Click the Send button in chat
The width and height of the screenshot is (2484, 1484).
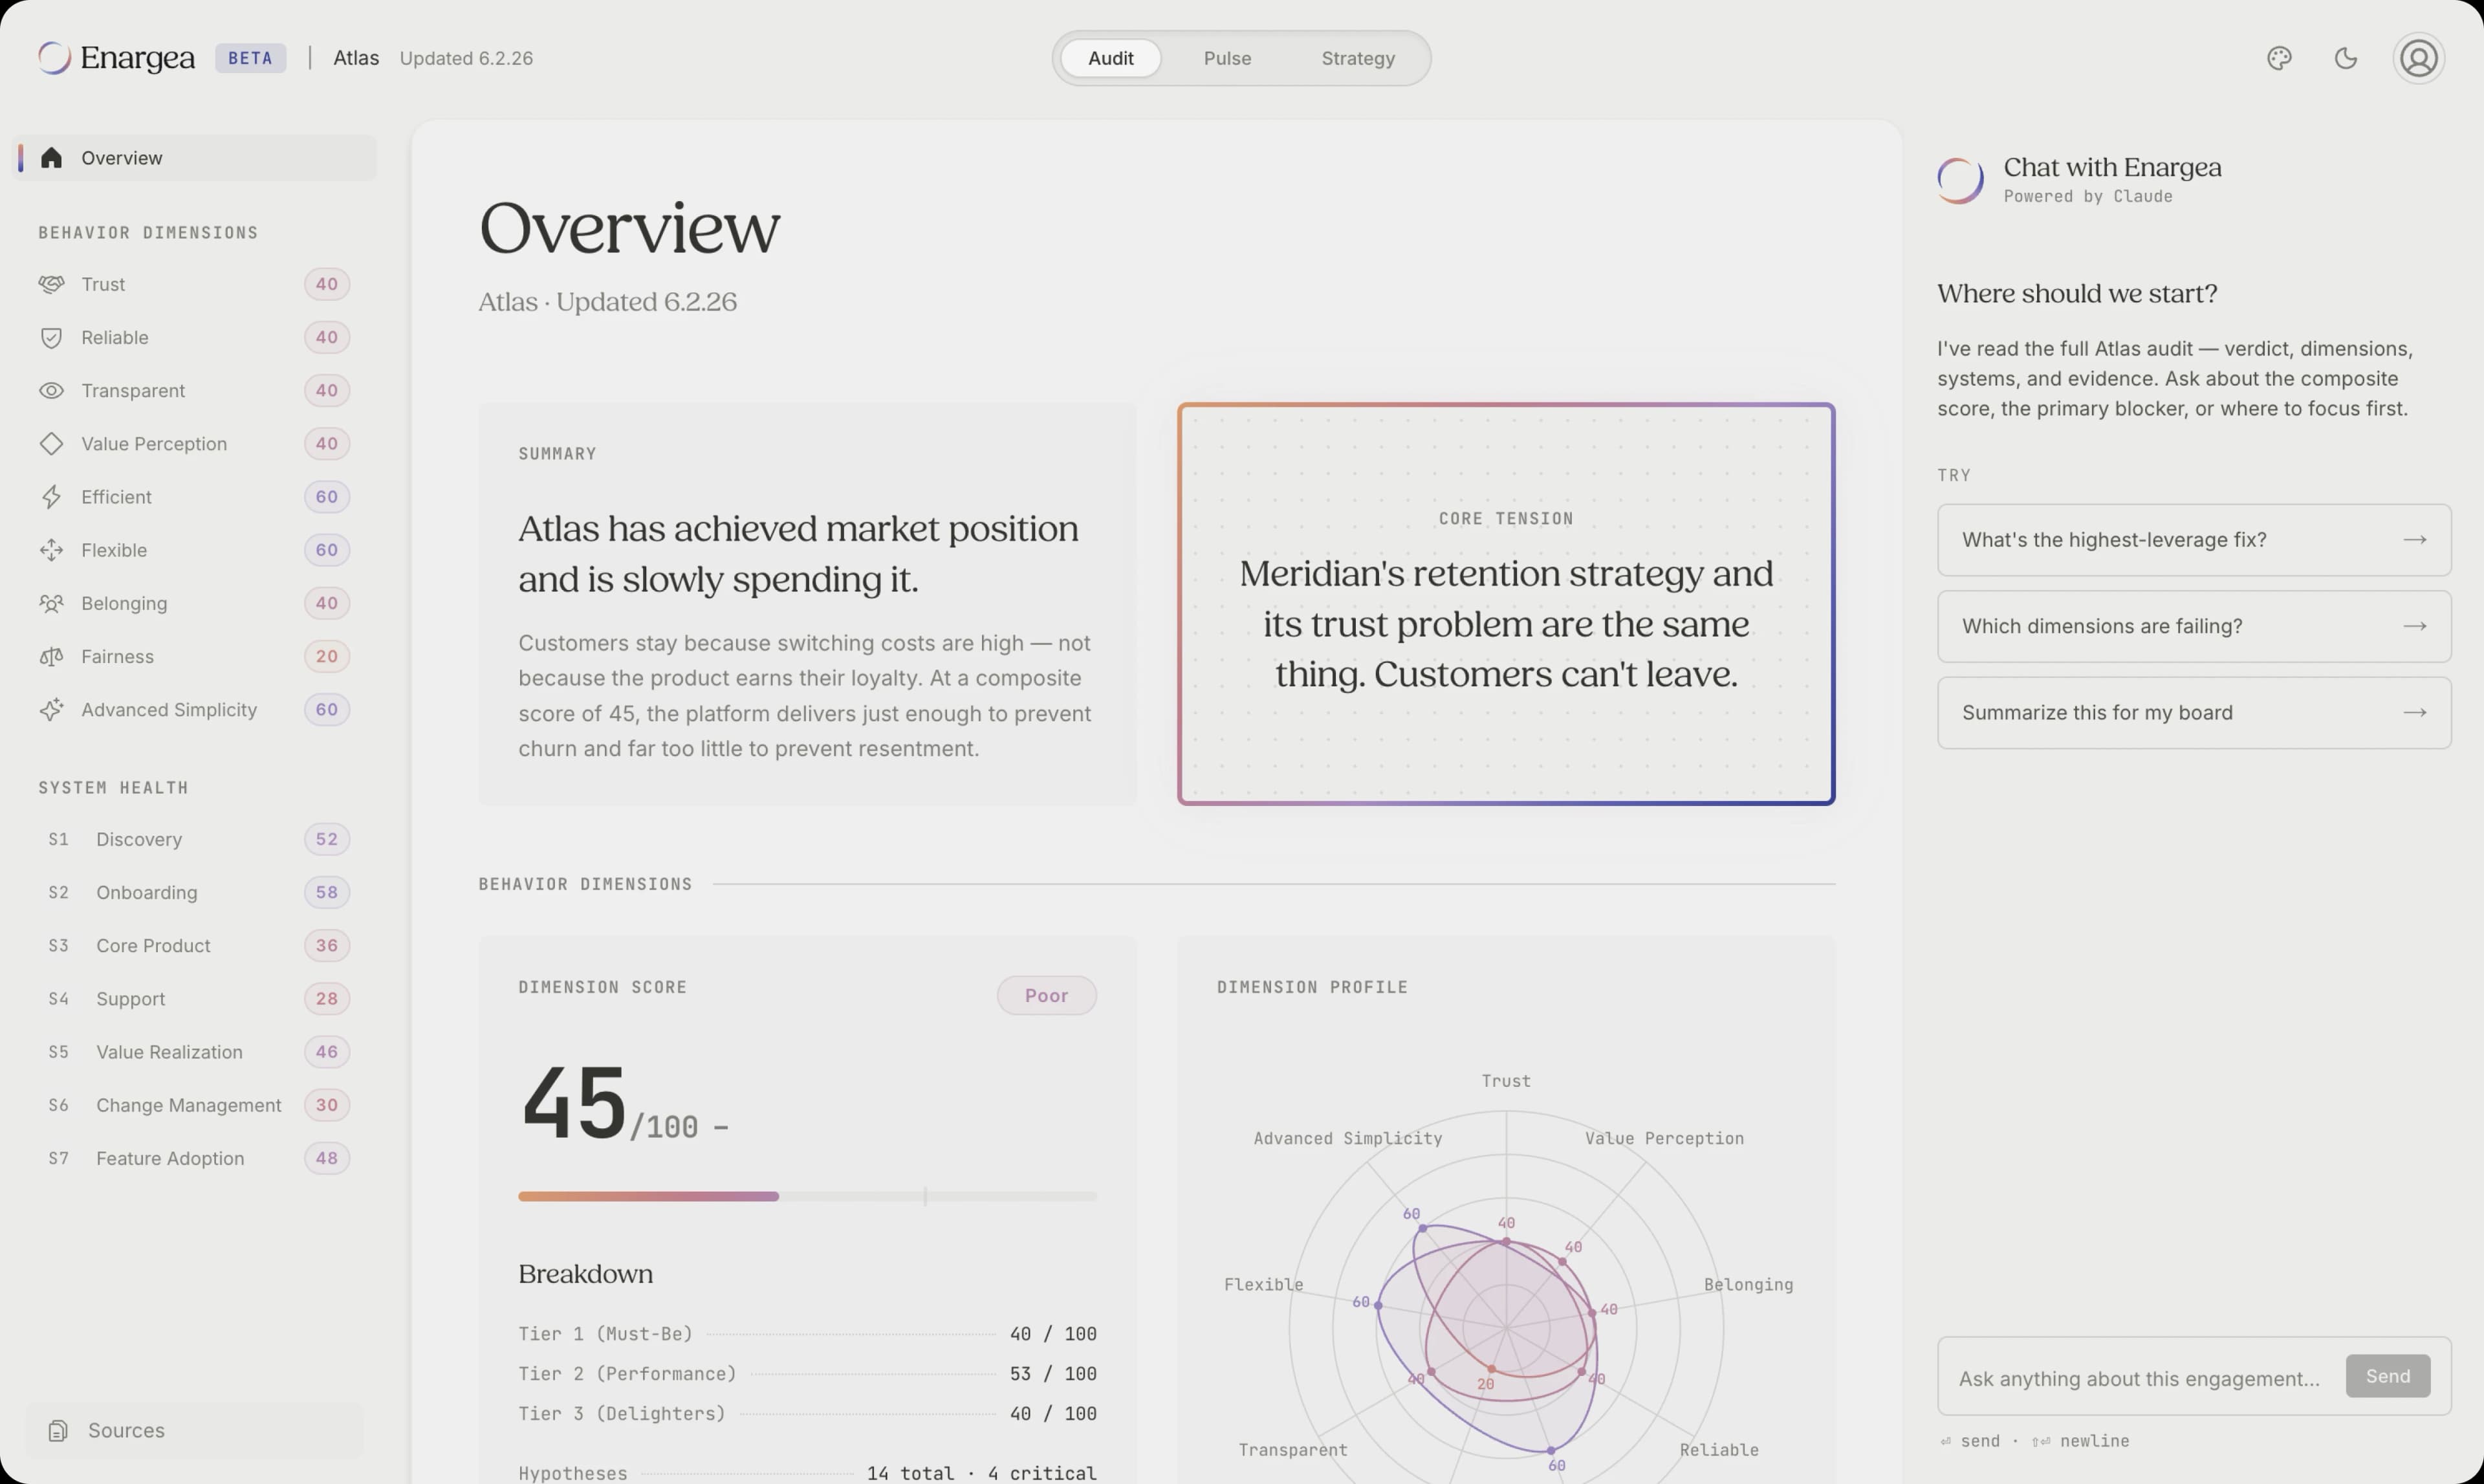pos(2387,1376)
